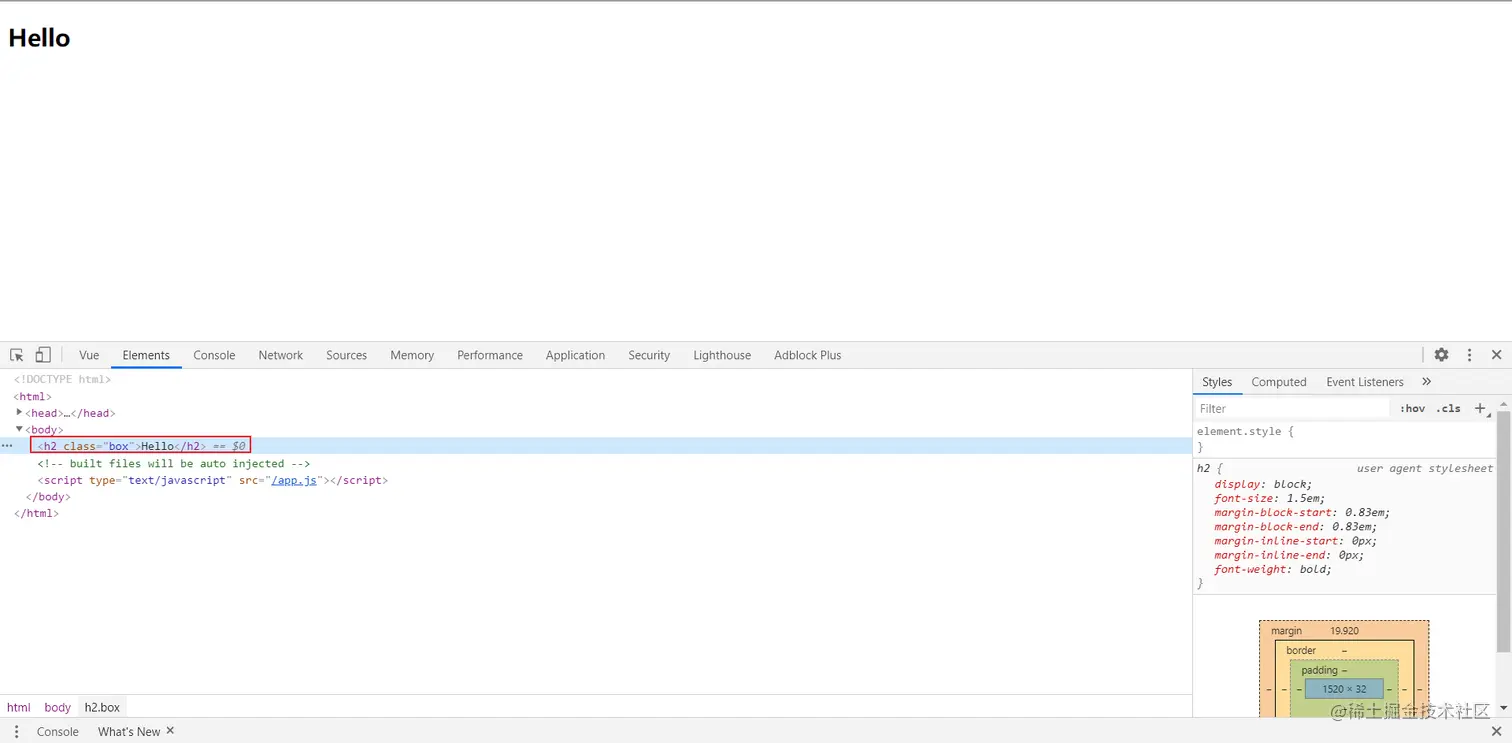
Task: Open the Performance tab
Action: (490, 355)
